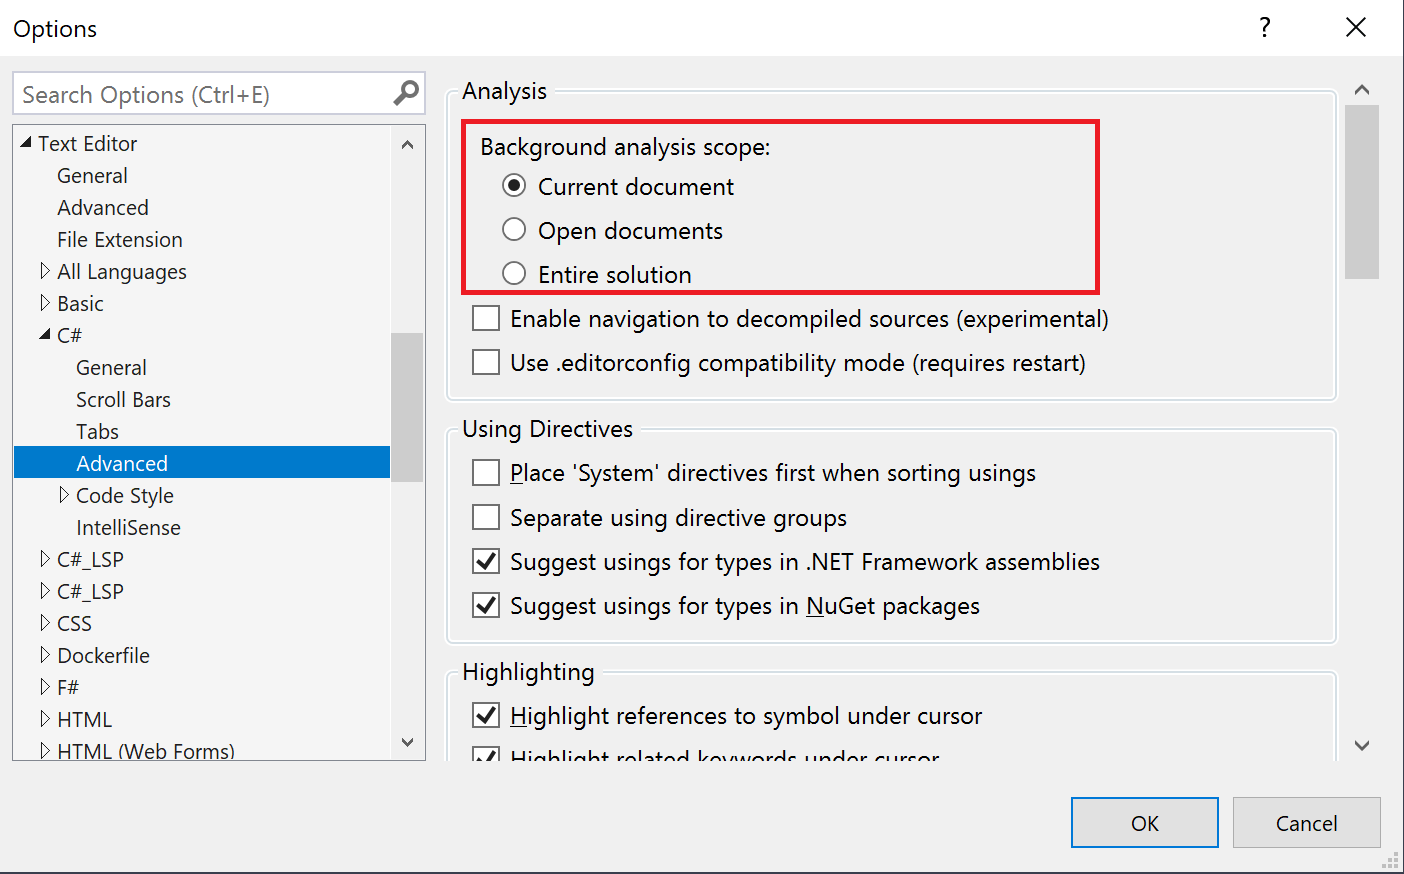Image resolution: width=1404 pixels, height=874 pixels.
Task: Collapse the Text Editor tree node arrow
Action: [27, 143]
